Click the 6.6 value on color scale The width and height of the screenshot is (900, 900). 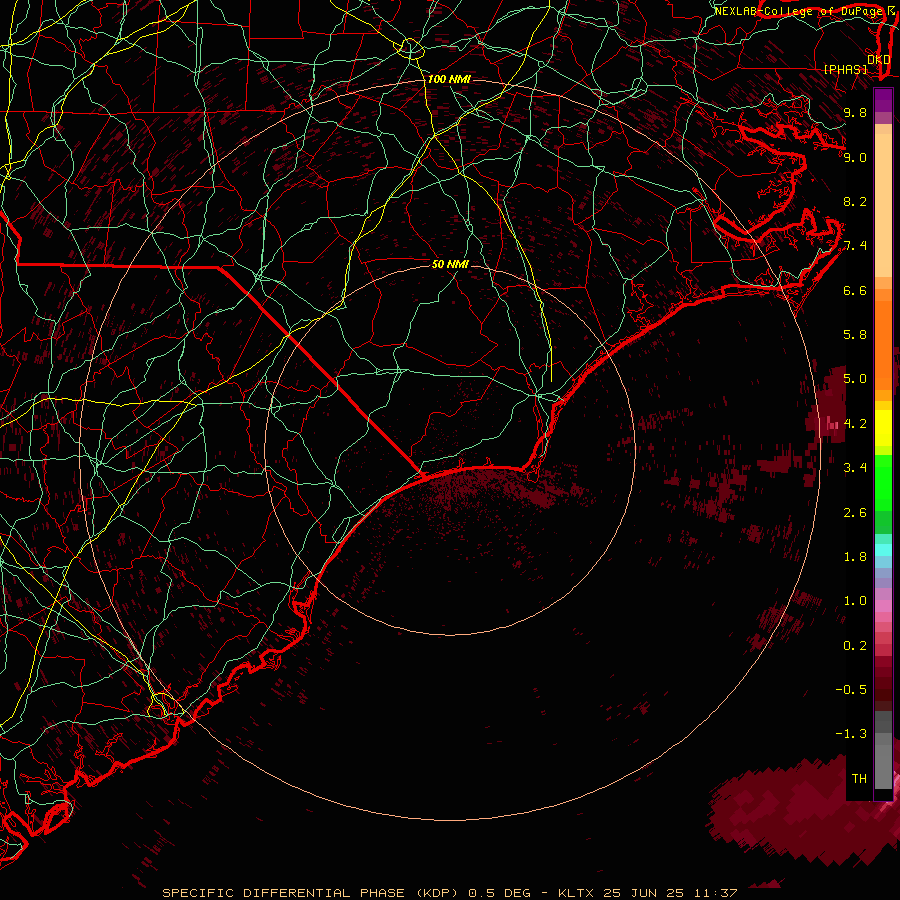[855, 290]
